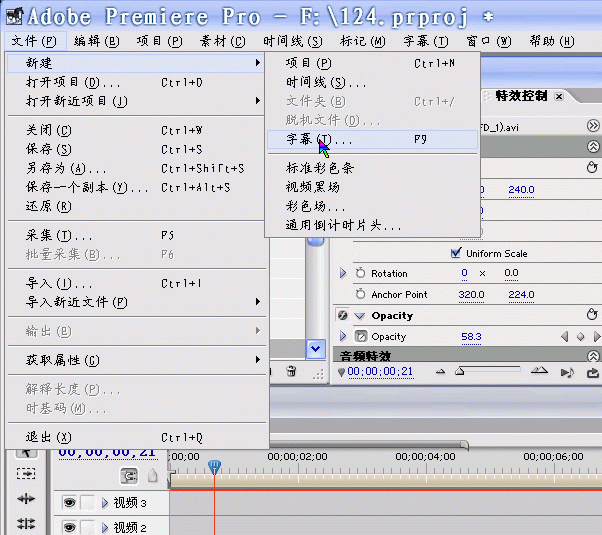Choose 导入(I)... from the file menu

tap(136, 283)
